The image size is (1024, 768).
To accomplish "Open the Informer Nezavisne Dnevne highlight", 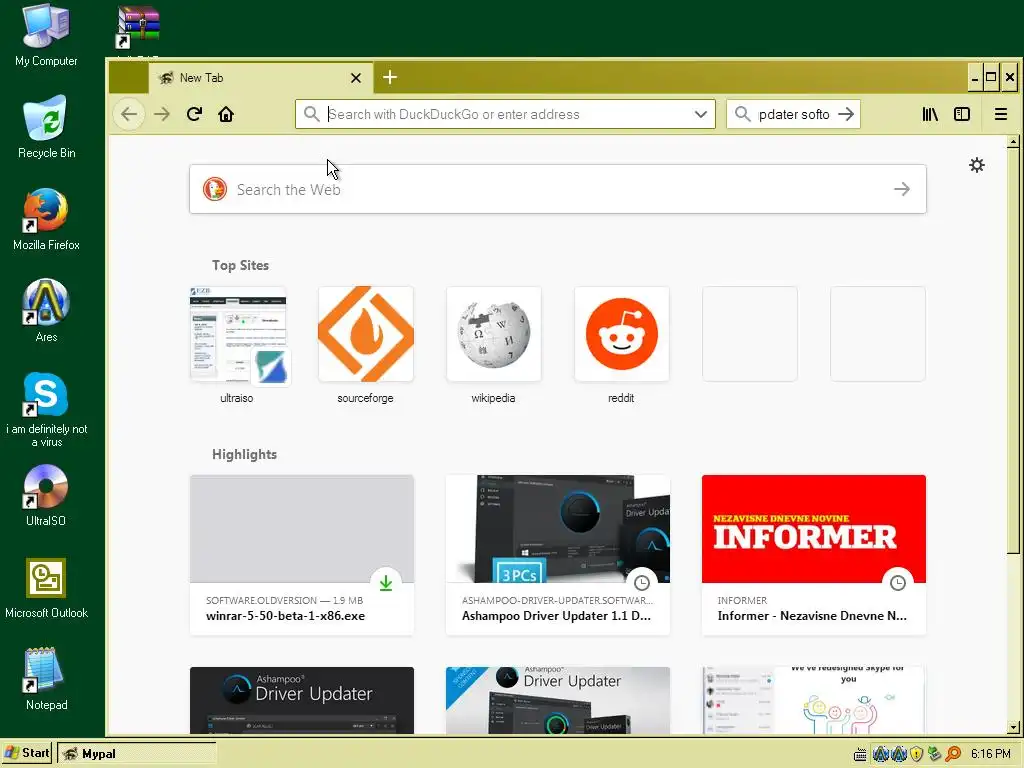I will (x=814, y=555).
